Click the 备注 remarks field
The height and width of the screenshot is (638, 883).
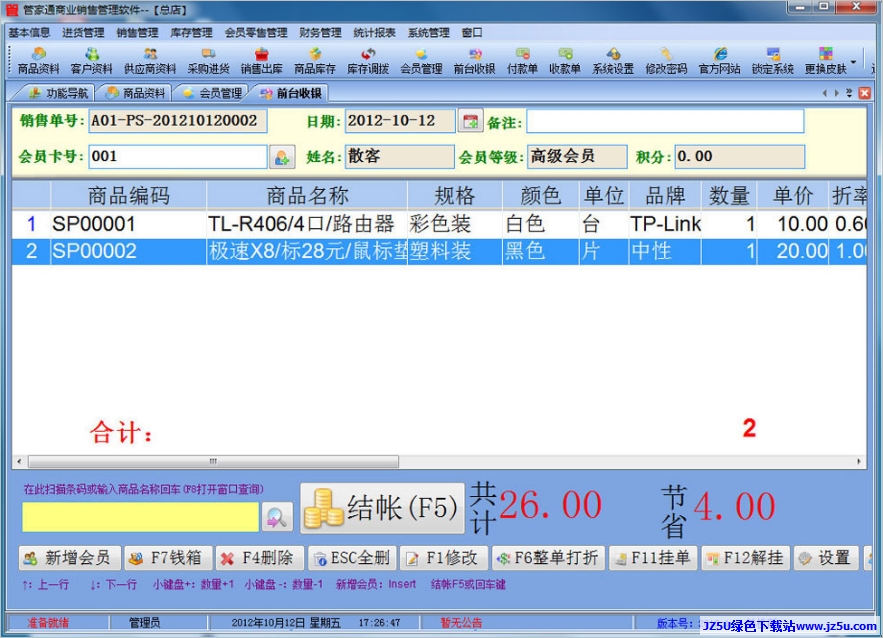click(x=665, y=122)
